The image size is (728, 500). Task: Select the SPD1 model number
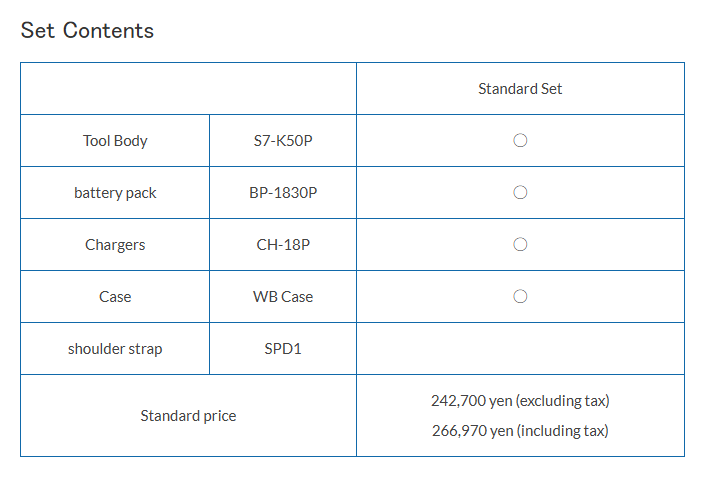coord(283,349)
